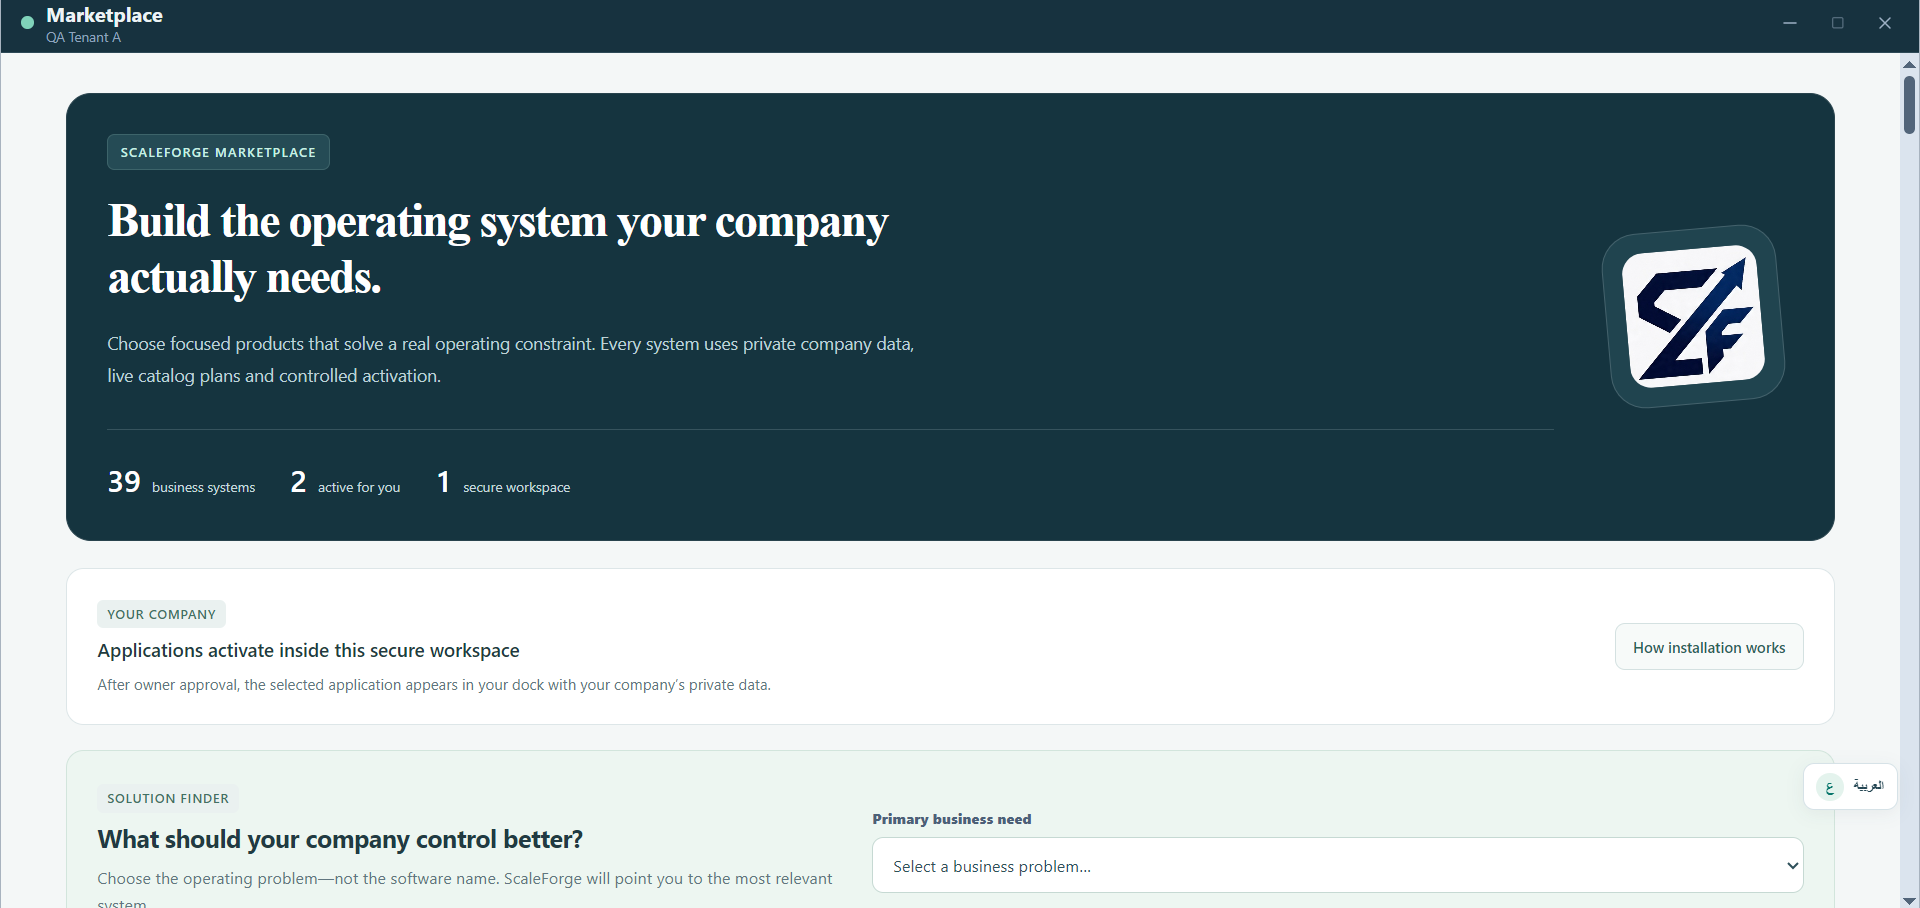Click the SCALEFORGE MARKETPLACE badge

click(x=218, y=152)
